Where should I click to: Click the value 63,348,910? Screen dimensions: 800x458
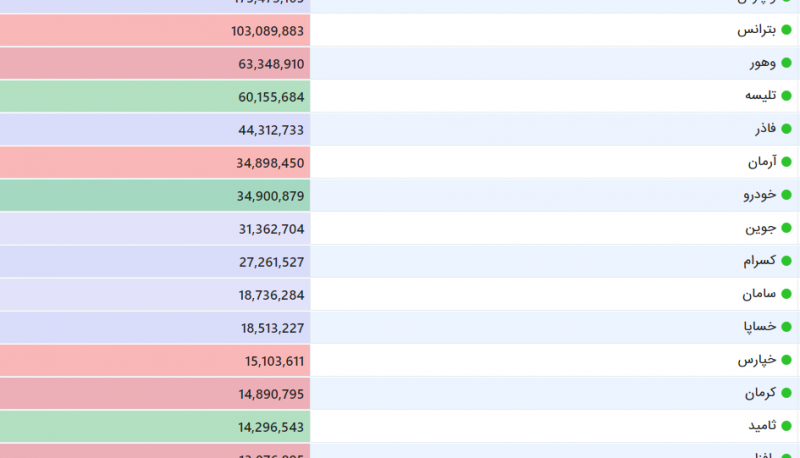(271, 64)
